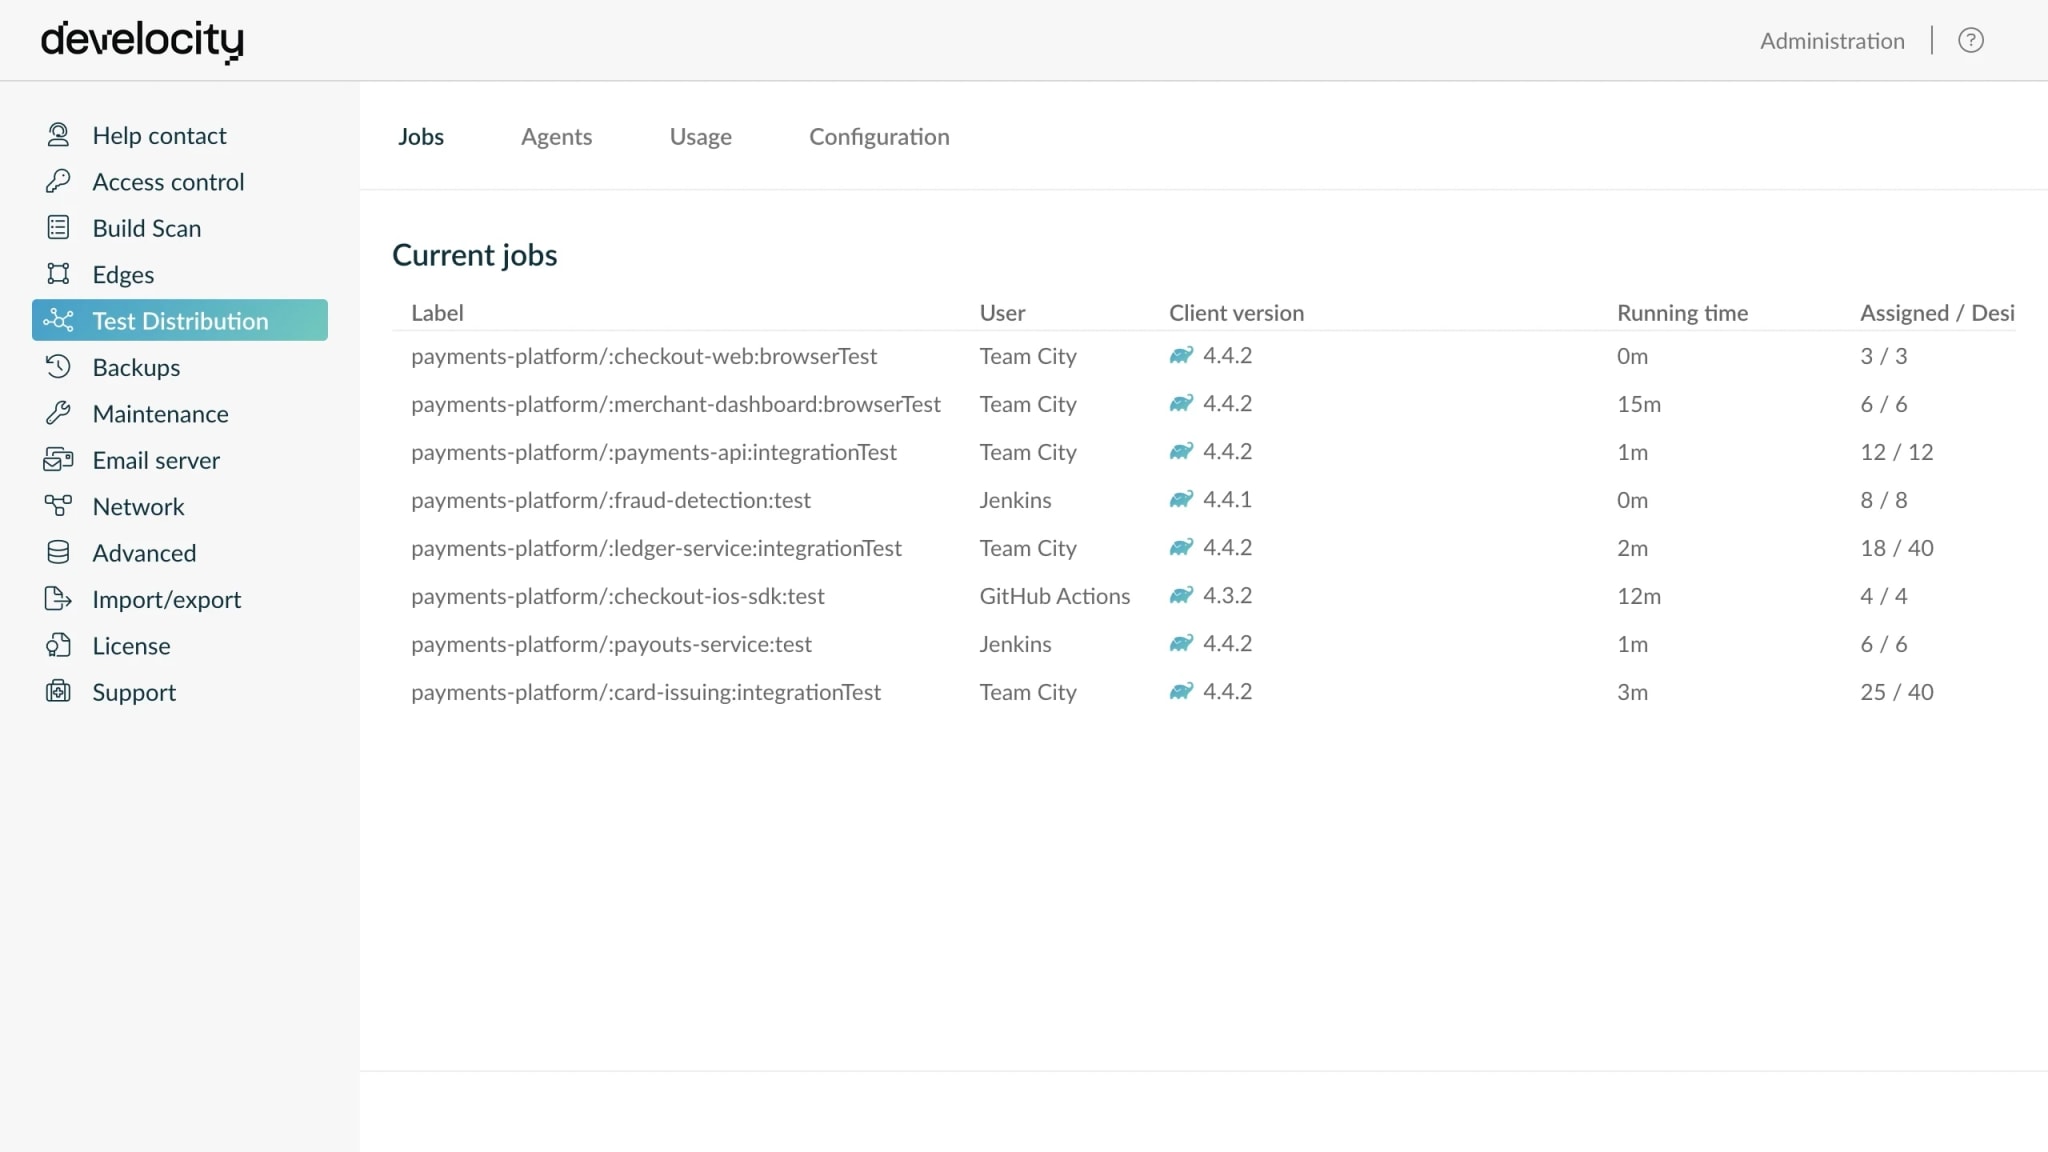
Task: Click Gradle elephant icon in payments-api row
Action: [x=1181, y=451]
